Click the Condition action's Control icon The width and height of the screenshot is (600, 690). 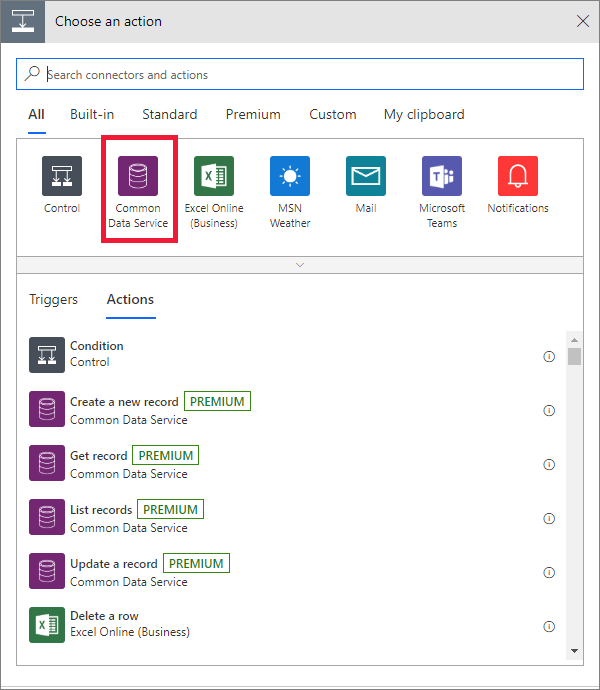tap(47, 355)
